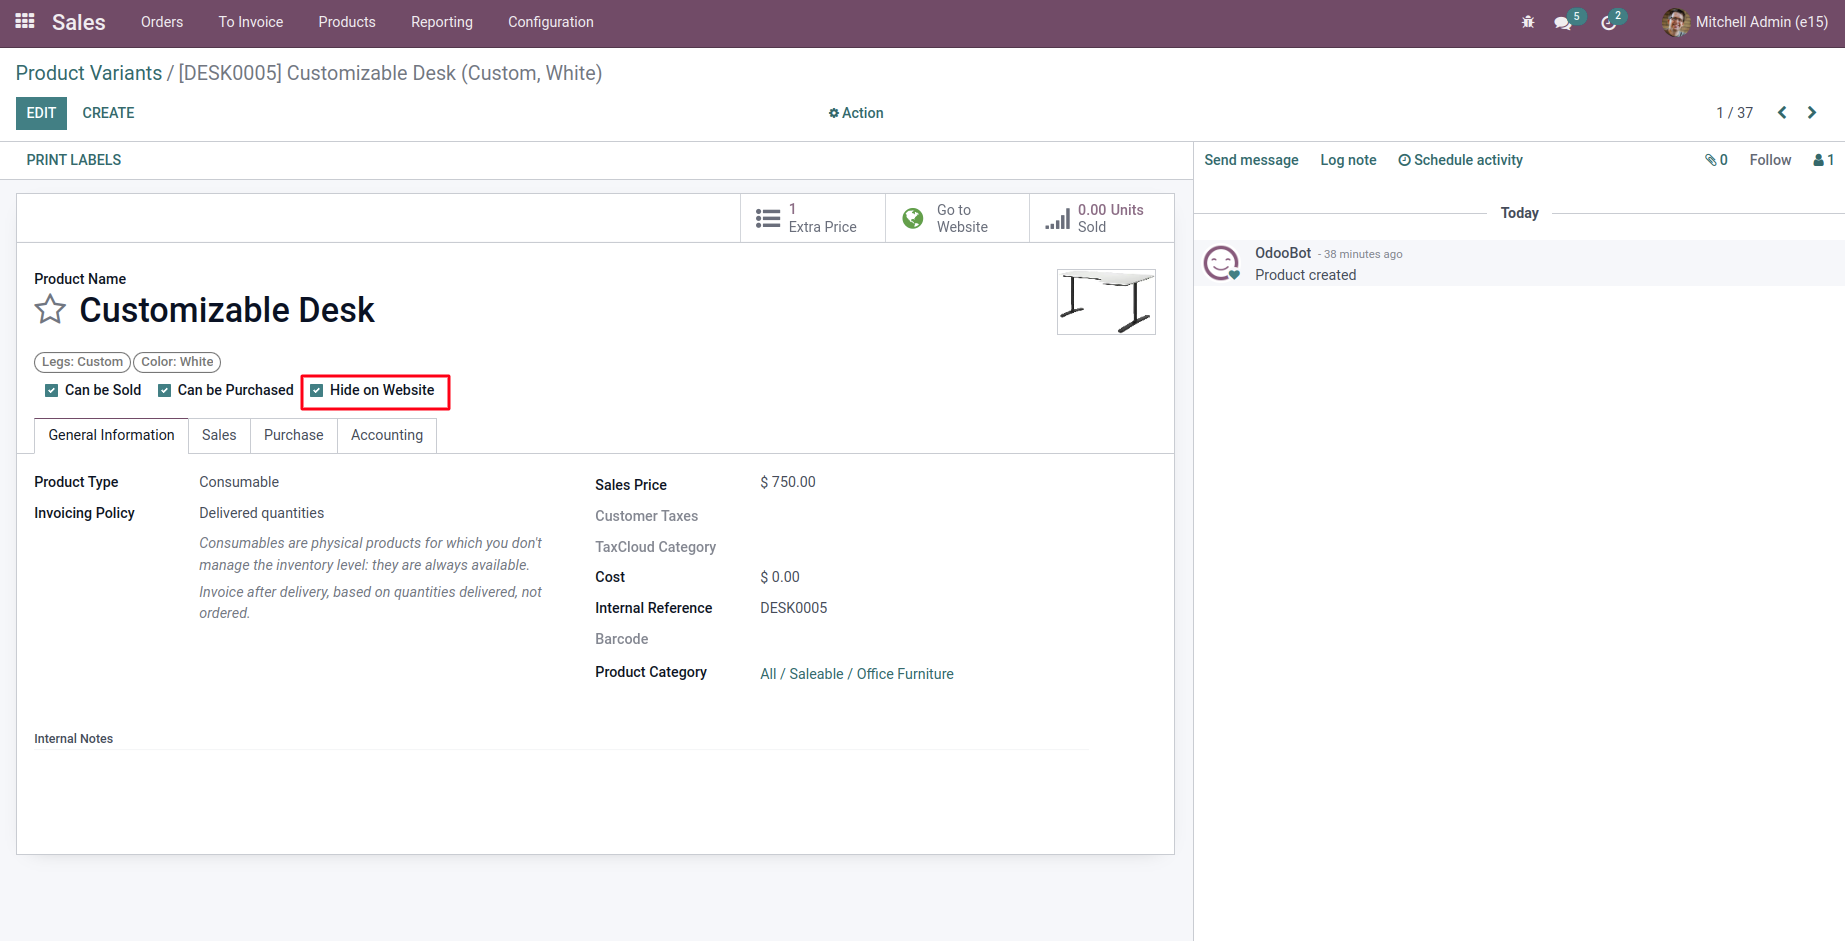Click the Customizable Desk product name

tap(227, 310)
